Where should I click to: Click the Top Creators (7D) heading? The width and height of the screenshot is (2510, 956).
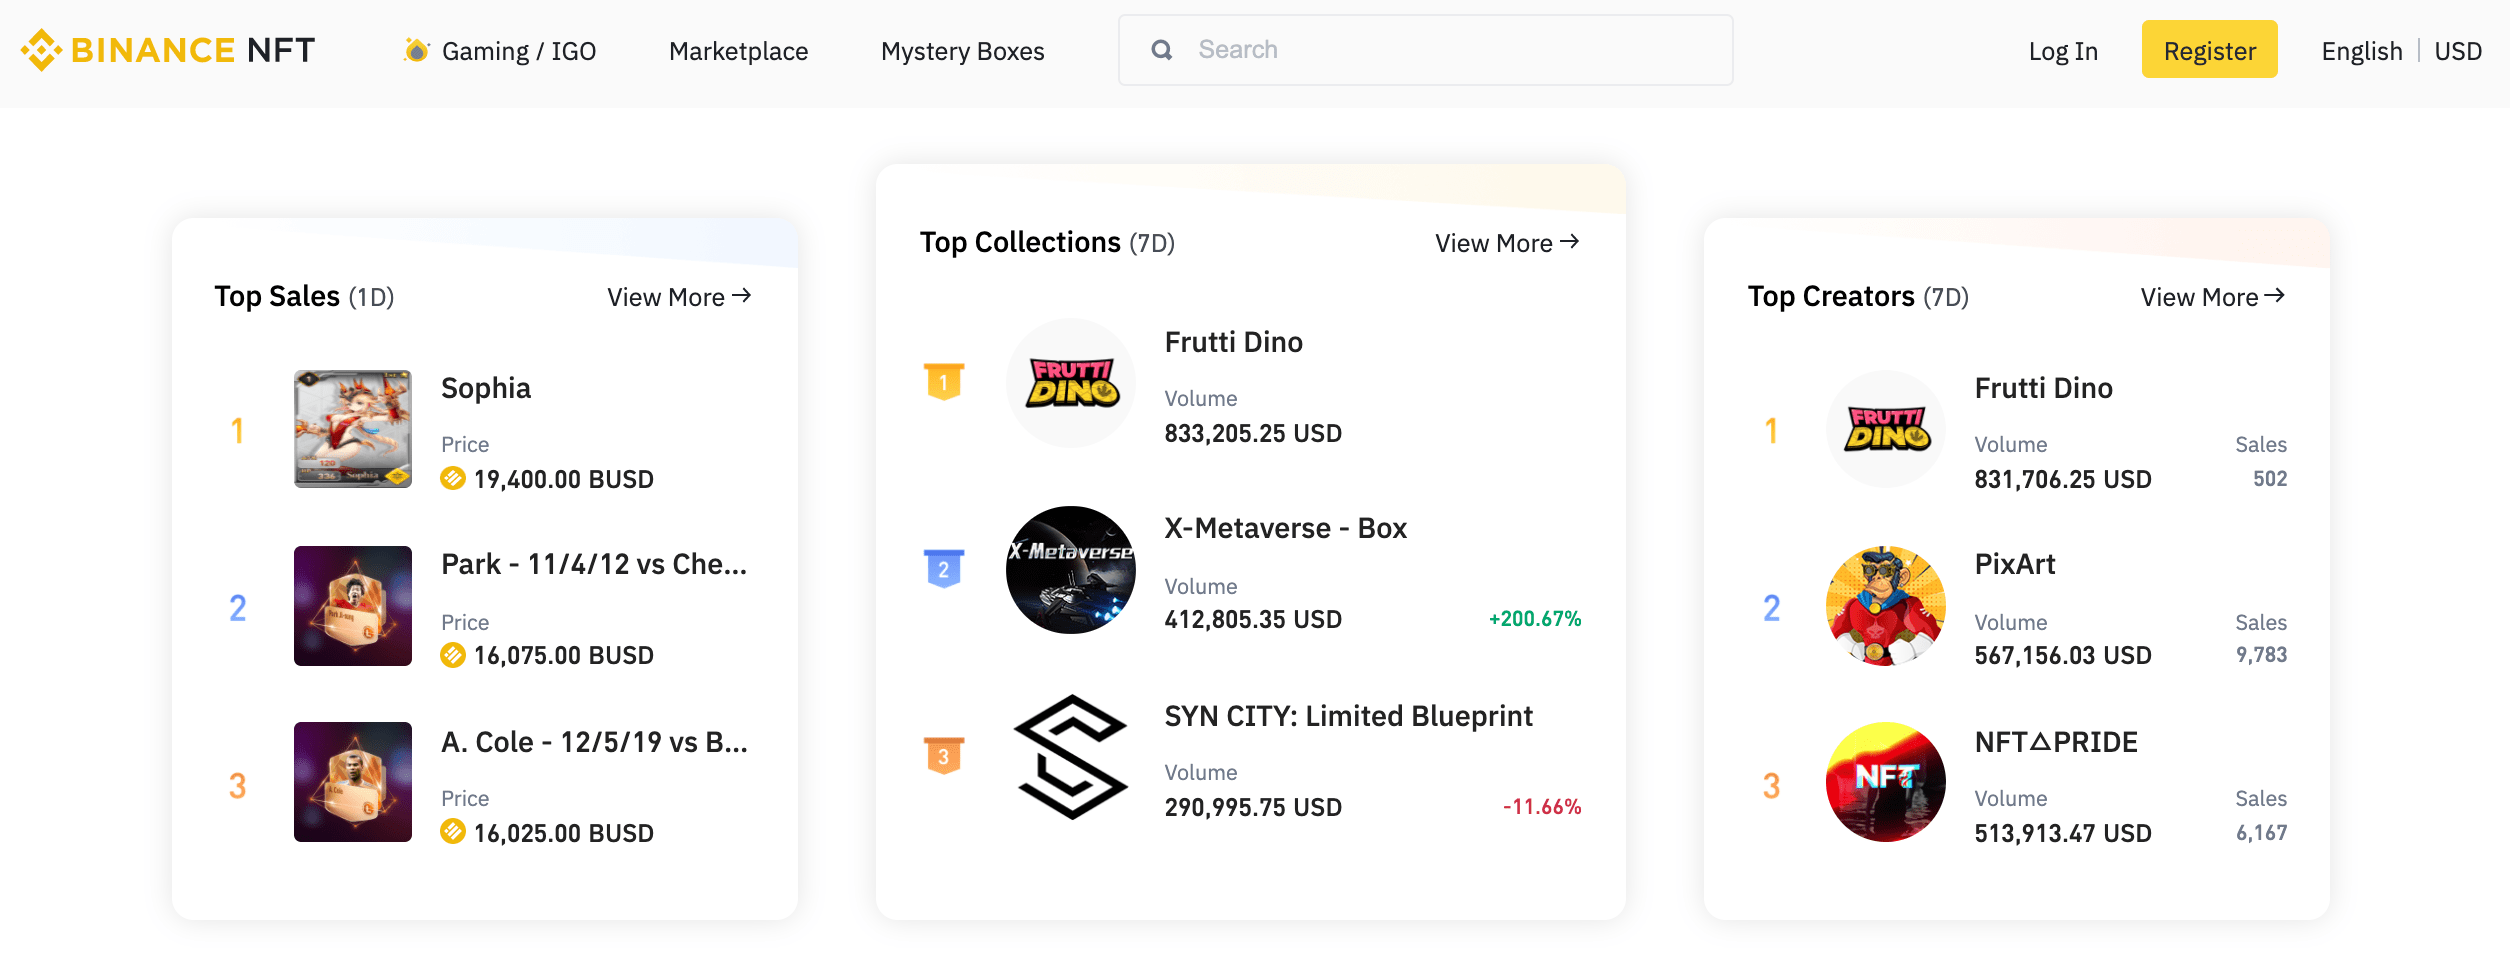tap(1858, 297)
